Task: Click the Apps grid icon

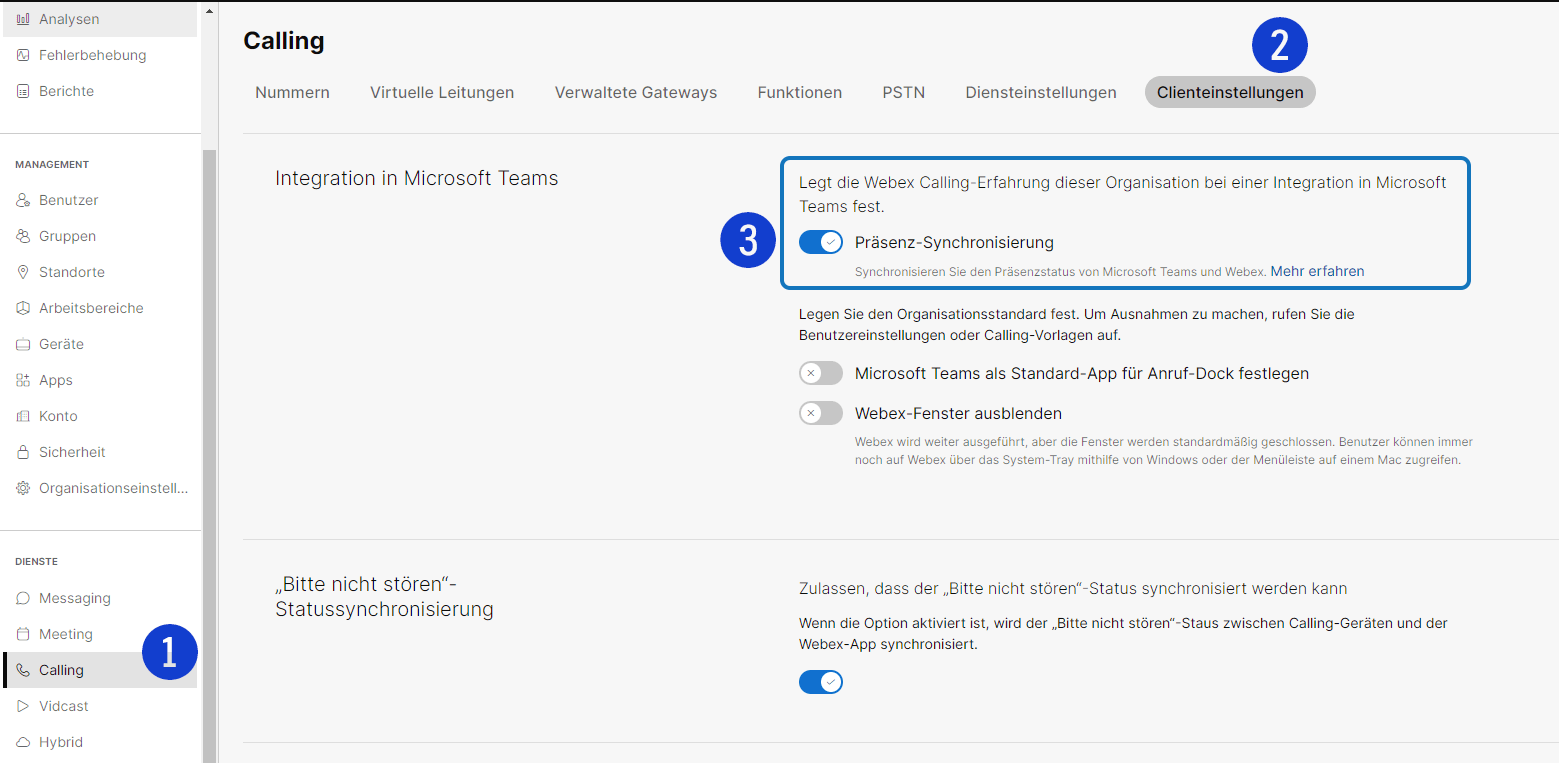Action: click(23, 380)
